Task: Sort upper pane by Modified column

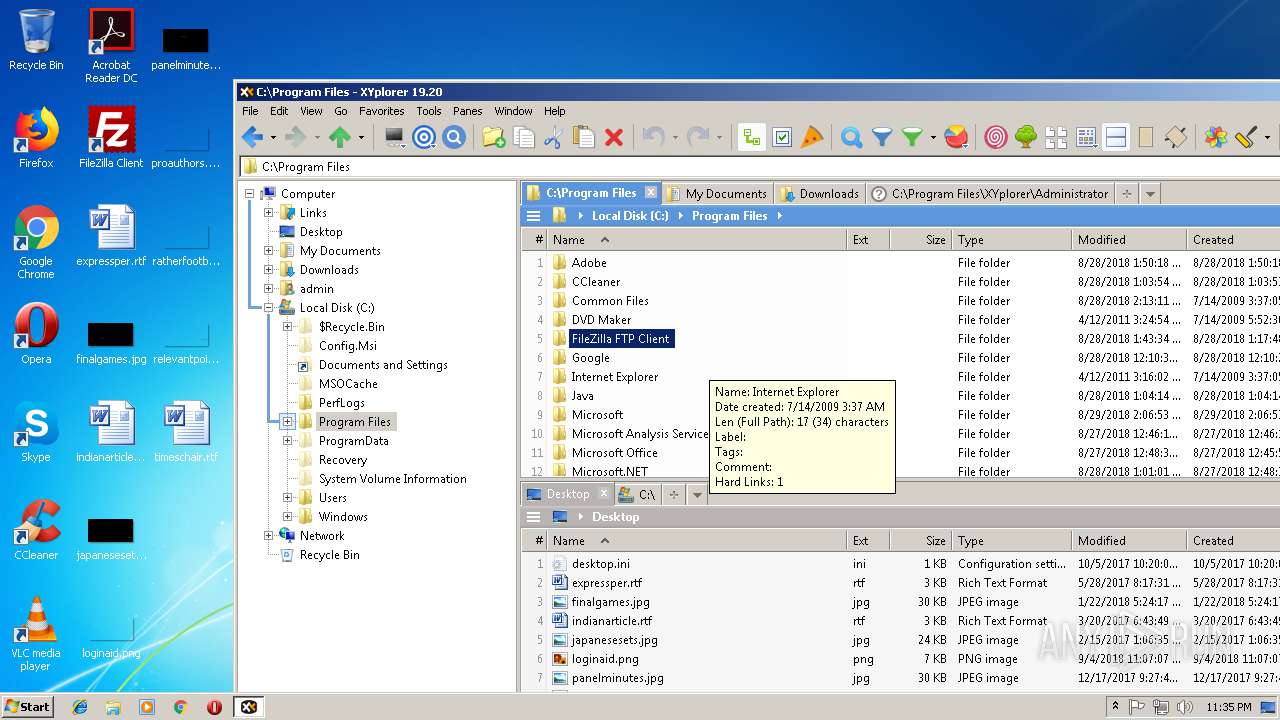Action: 1127,240
